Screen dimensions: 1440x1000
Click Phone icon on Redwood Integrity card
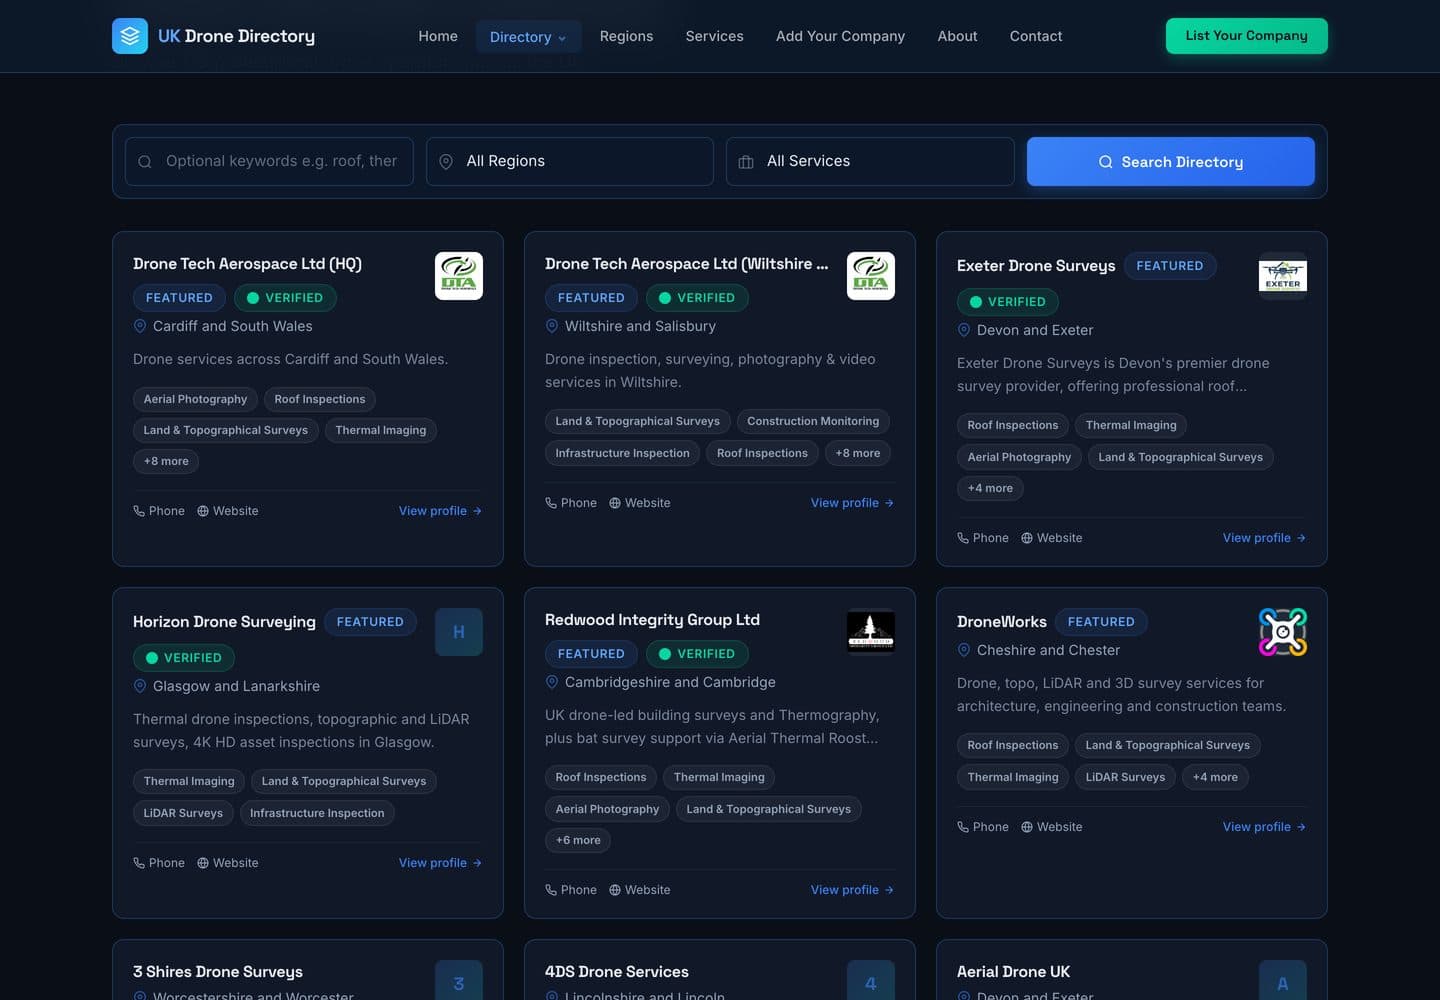pyautogui.click(x=551, y=890)
